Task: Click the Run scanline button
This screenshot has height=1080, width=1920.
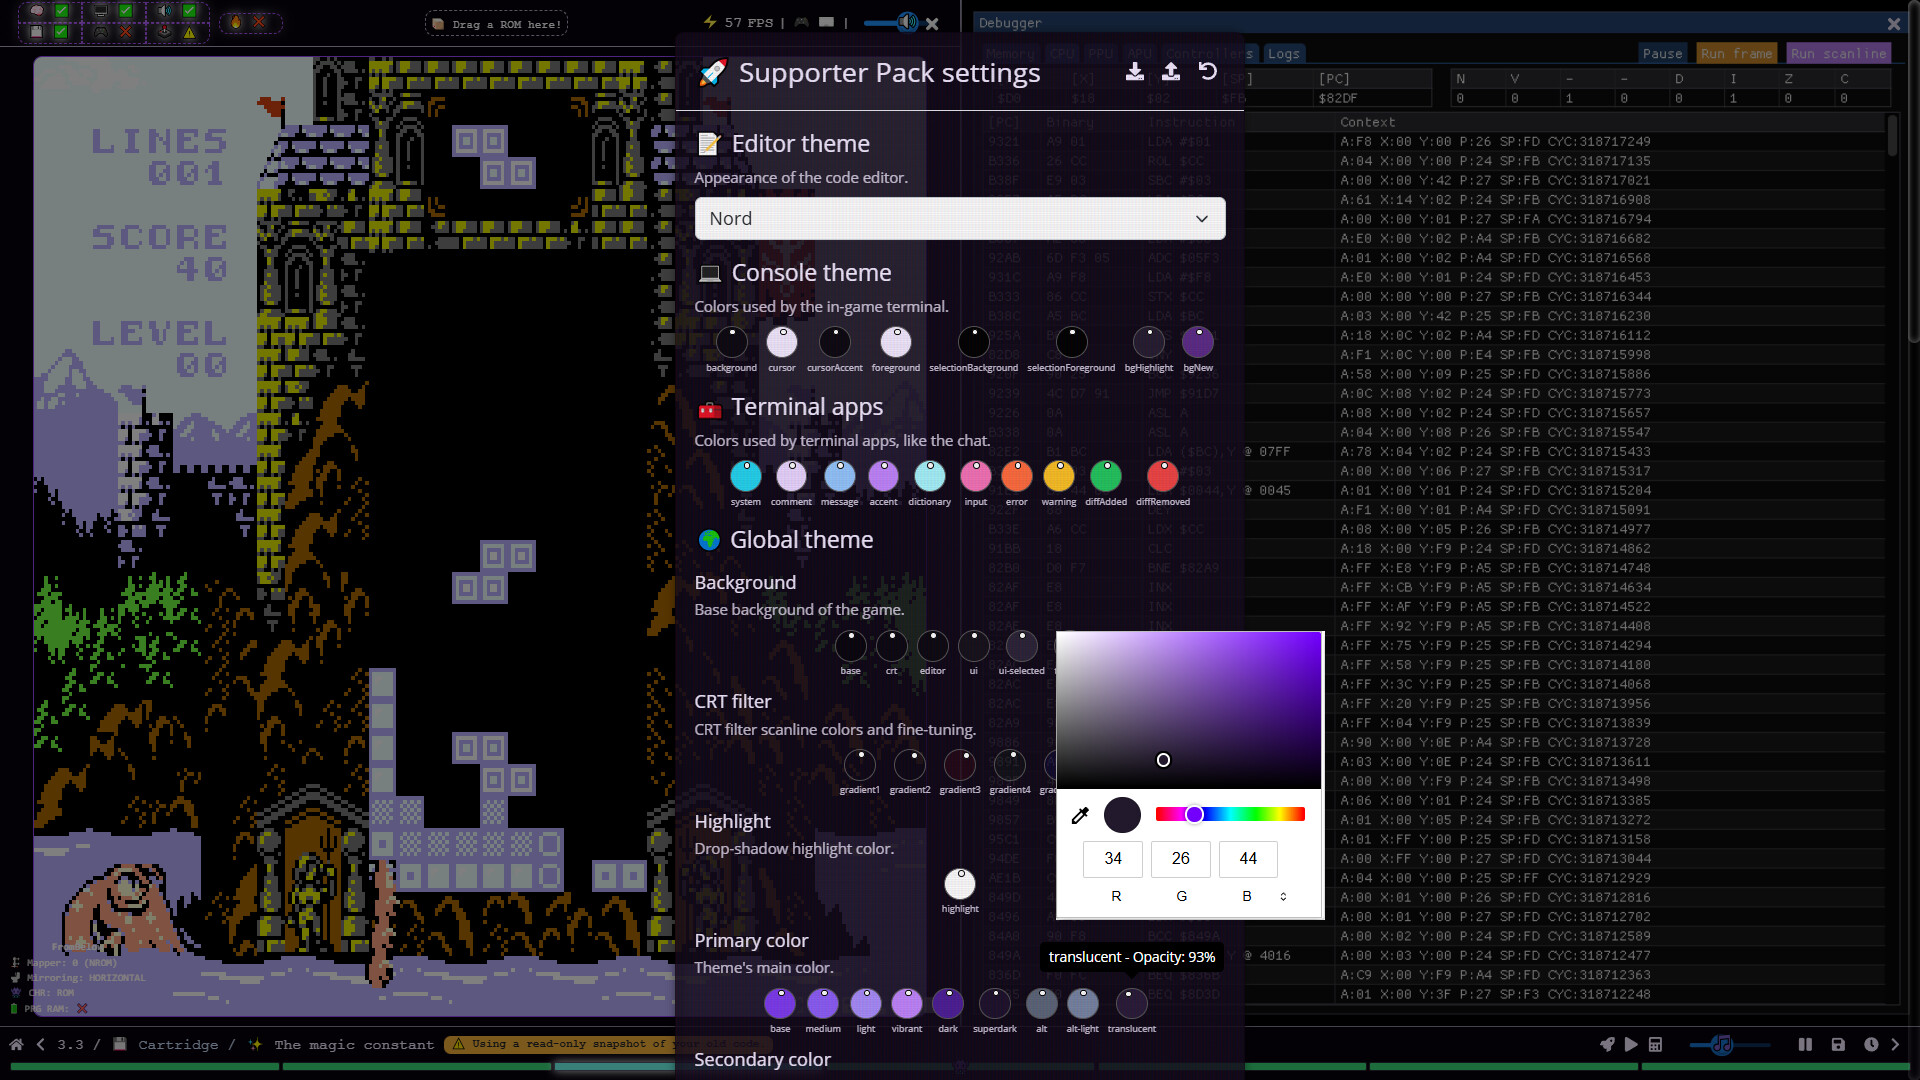Action: tap(1838, 53)
